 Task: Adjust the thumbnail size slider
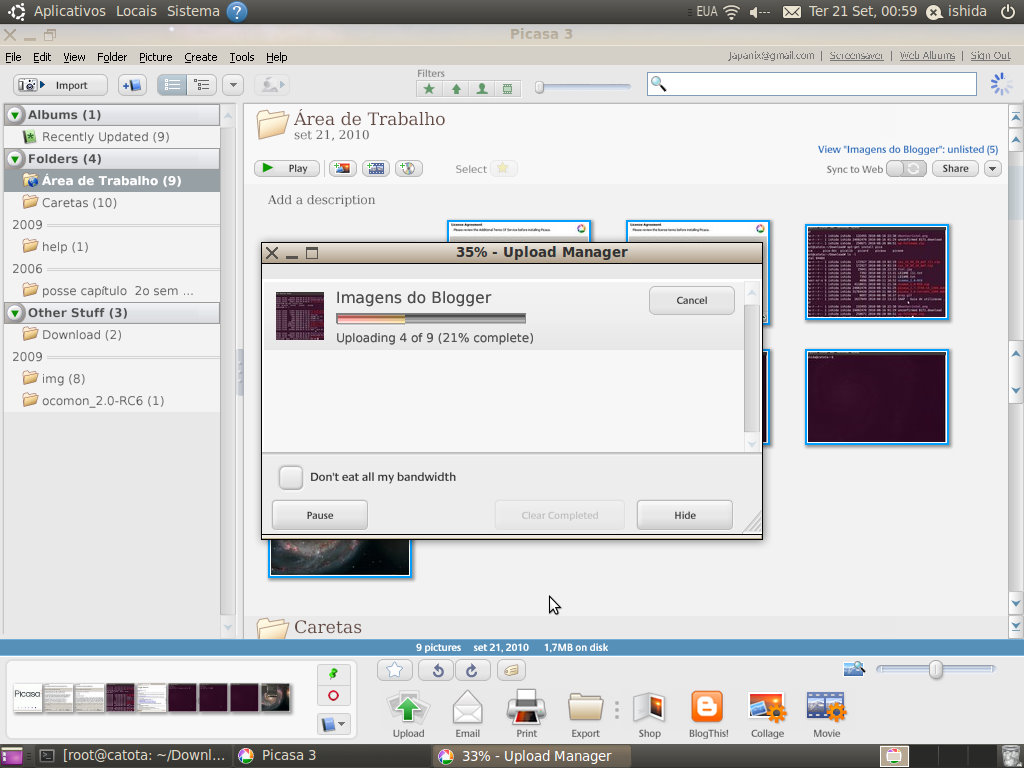click(935, 669)
